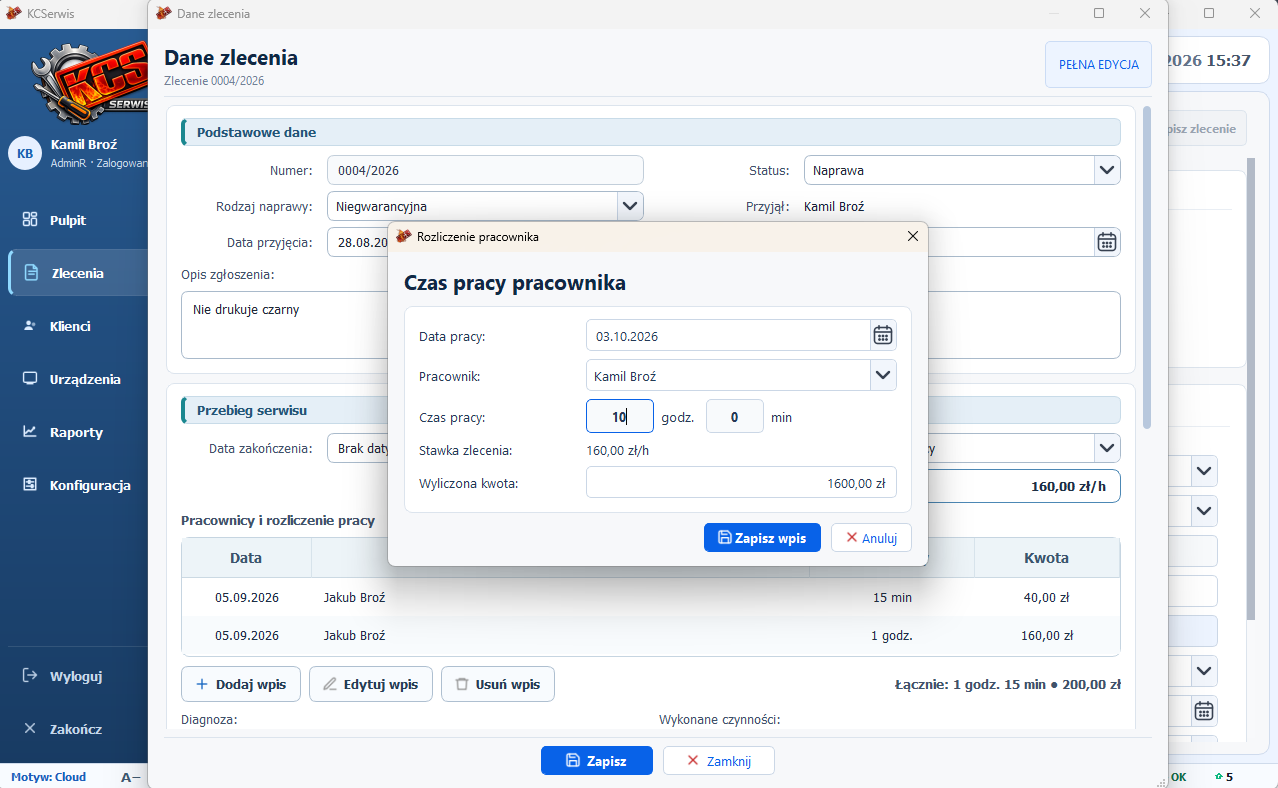Click the background KCSerwis window scrollbar
Viewport: 1278px width, 788px height.
[x=1250, y=388]
